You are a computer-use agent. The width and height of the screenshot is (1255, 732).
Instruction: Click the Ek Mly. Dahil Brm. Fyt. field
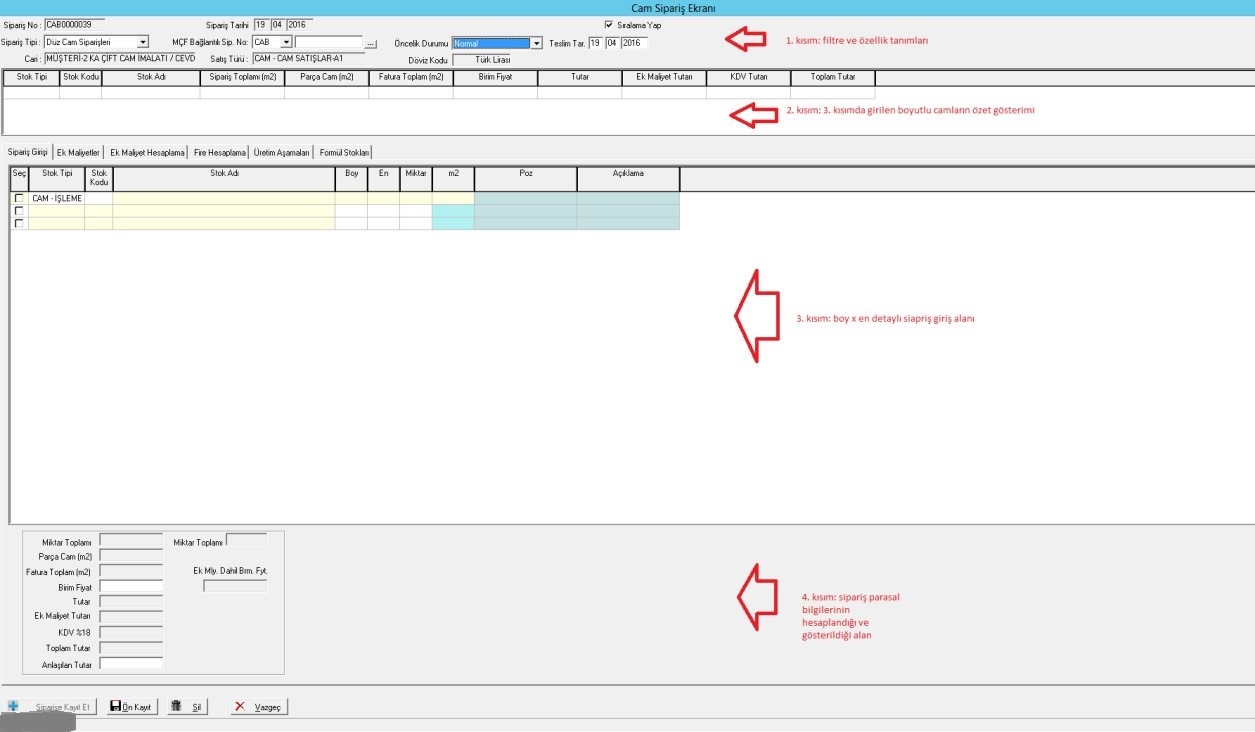tap(235, 586)
